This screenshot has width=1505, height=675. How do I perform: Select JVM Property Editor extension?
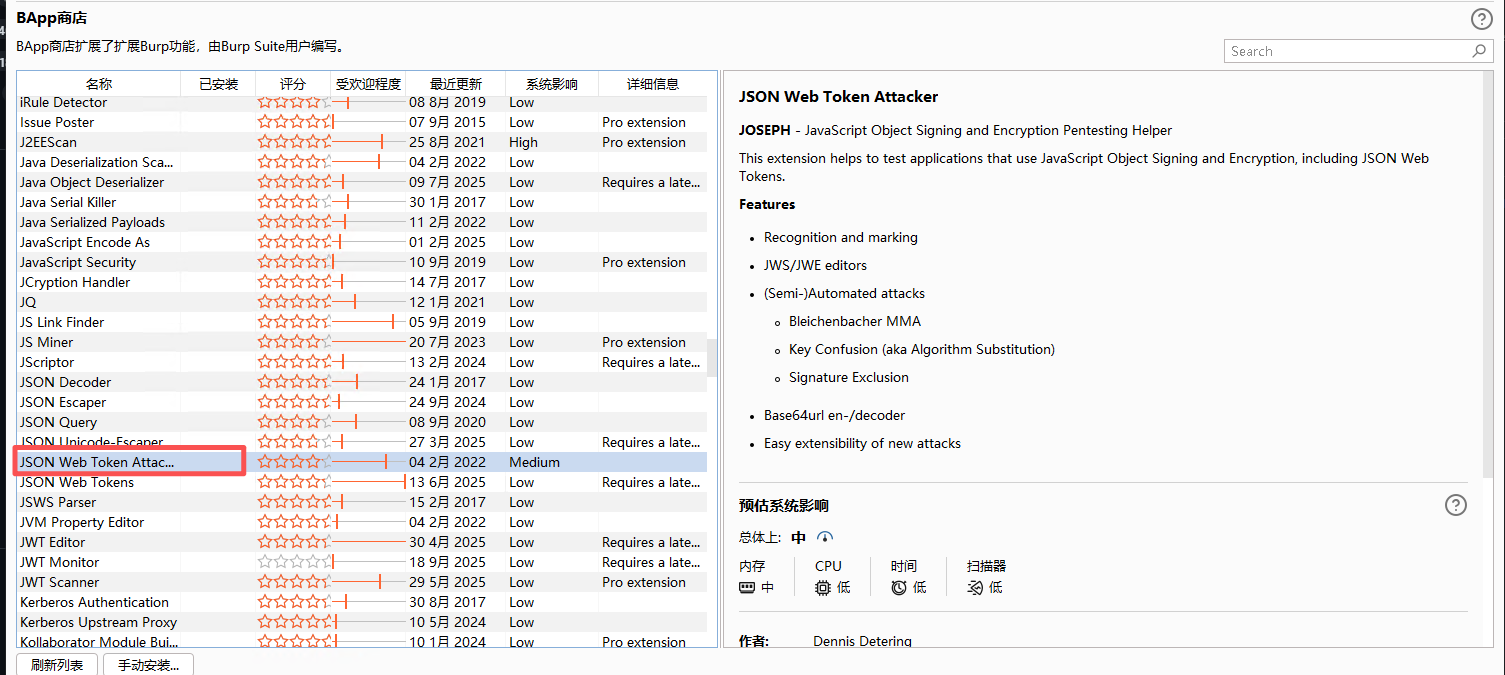coord(362,522)
